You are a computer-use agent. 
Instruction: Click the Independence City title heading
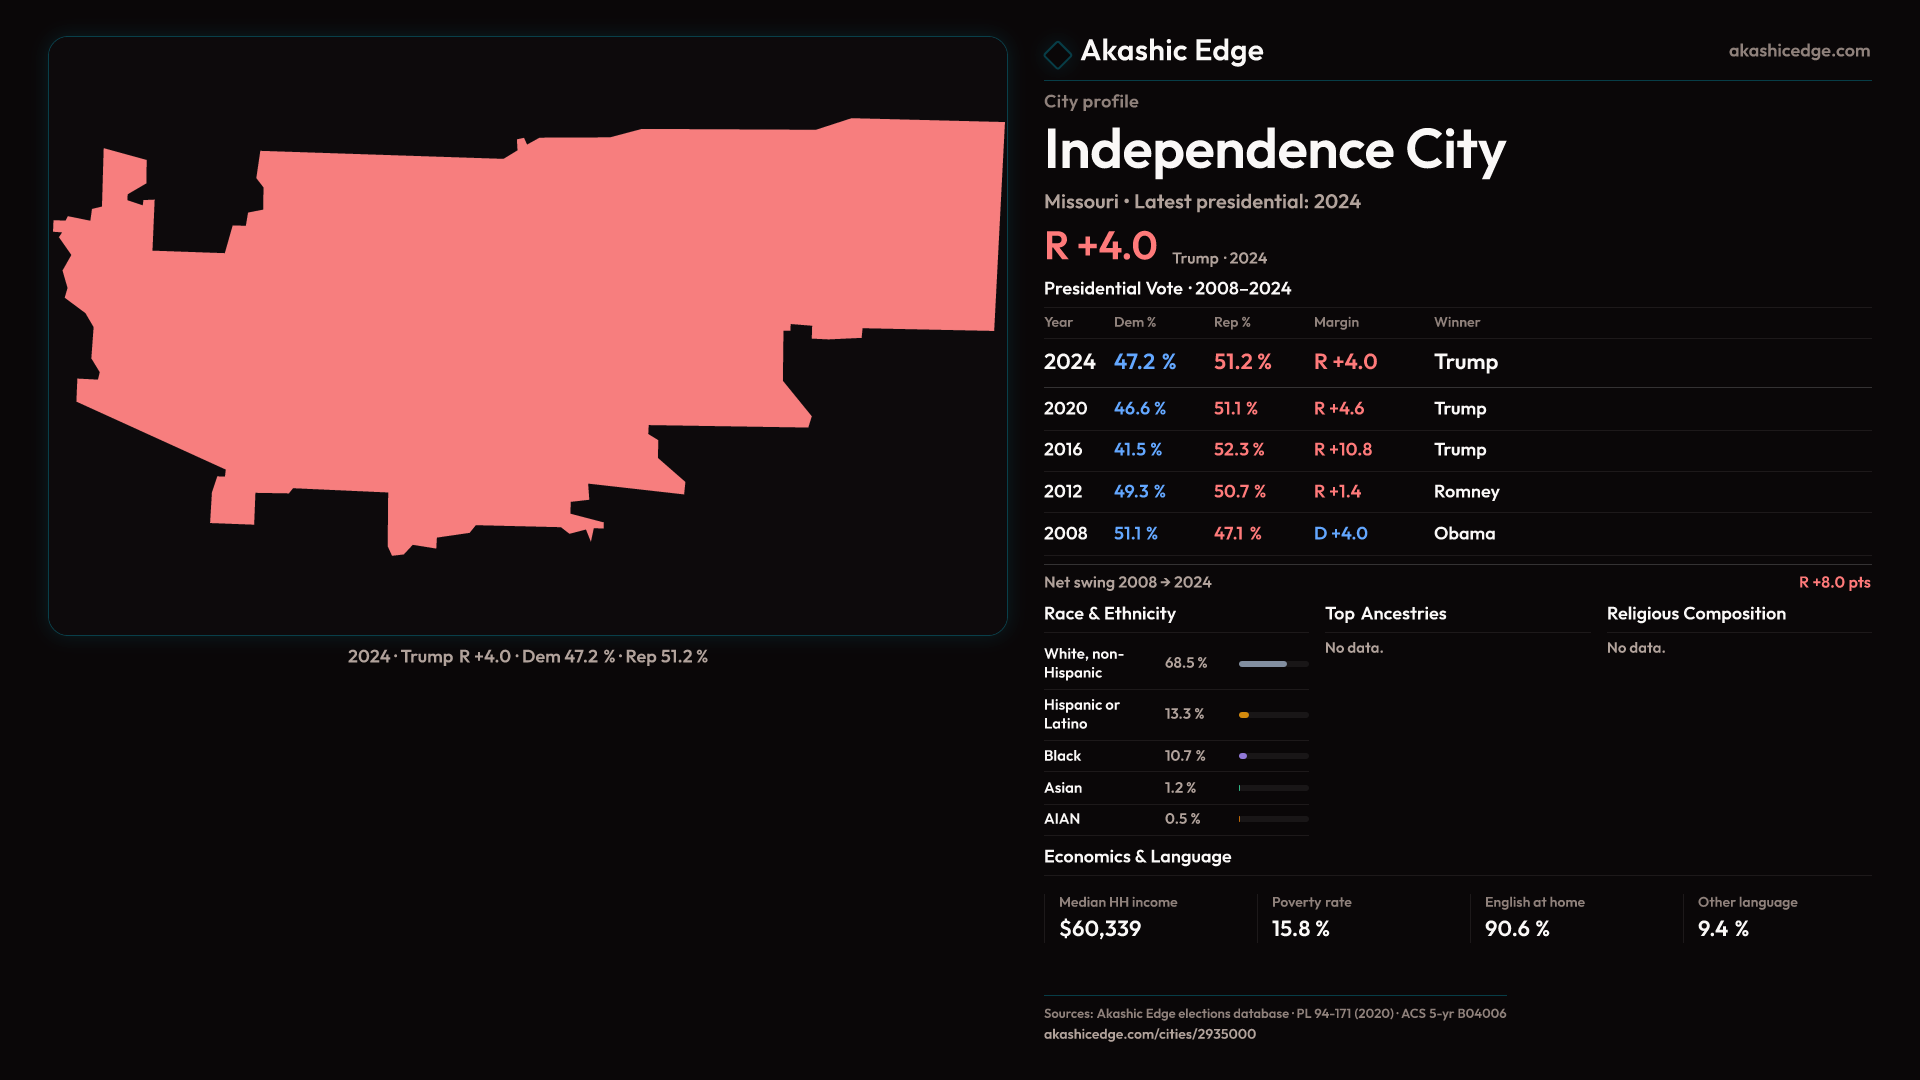coord(1274,150)
